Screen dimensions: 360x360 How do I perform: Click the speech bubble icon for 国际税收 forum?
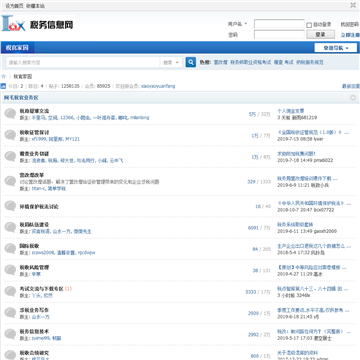(x=10, y=249)
